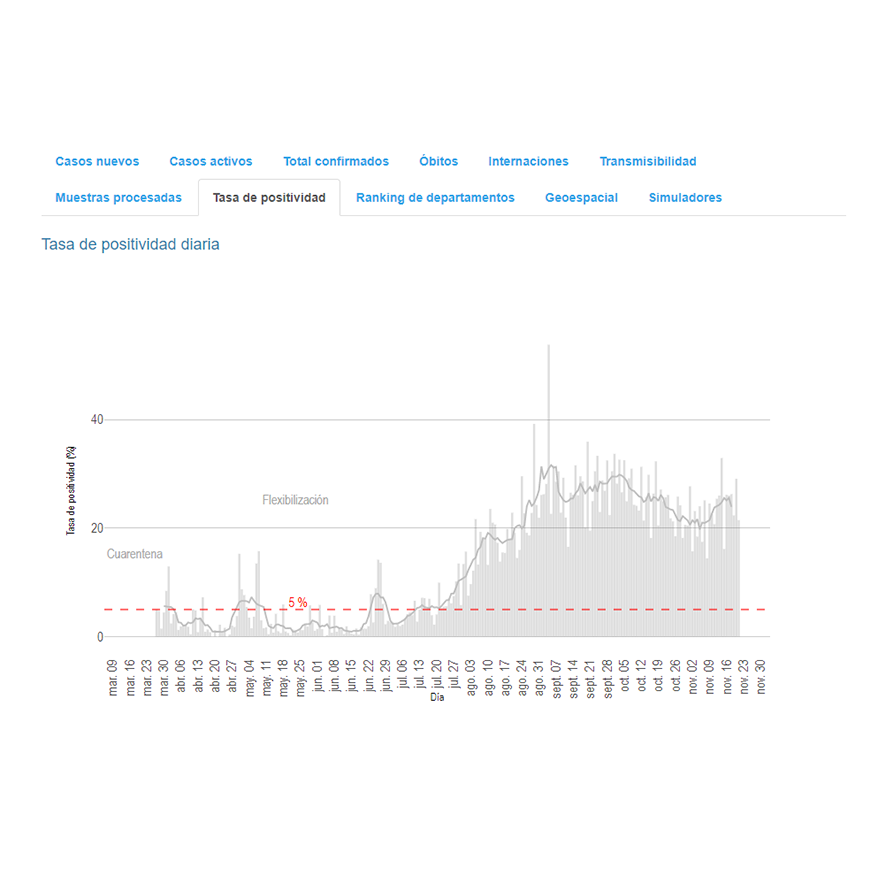Switch to the Casos activos tab

210,161
